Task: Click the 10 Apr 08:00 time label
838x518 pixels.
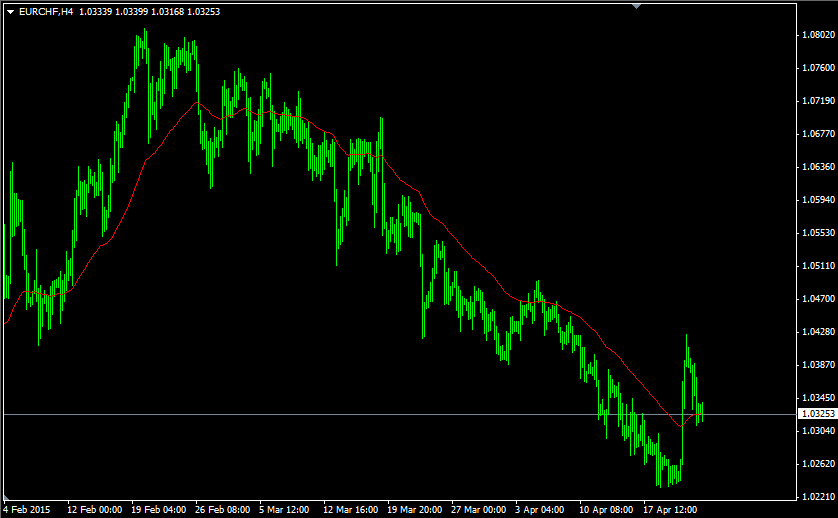Action: click(606, 510)
